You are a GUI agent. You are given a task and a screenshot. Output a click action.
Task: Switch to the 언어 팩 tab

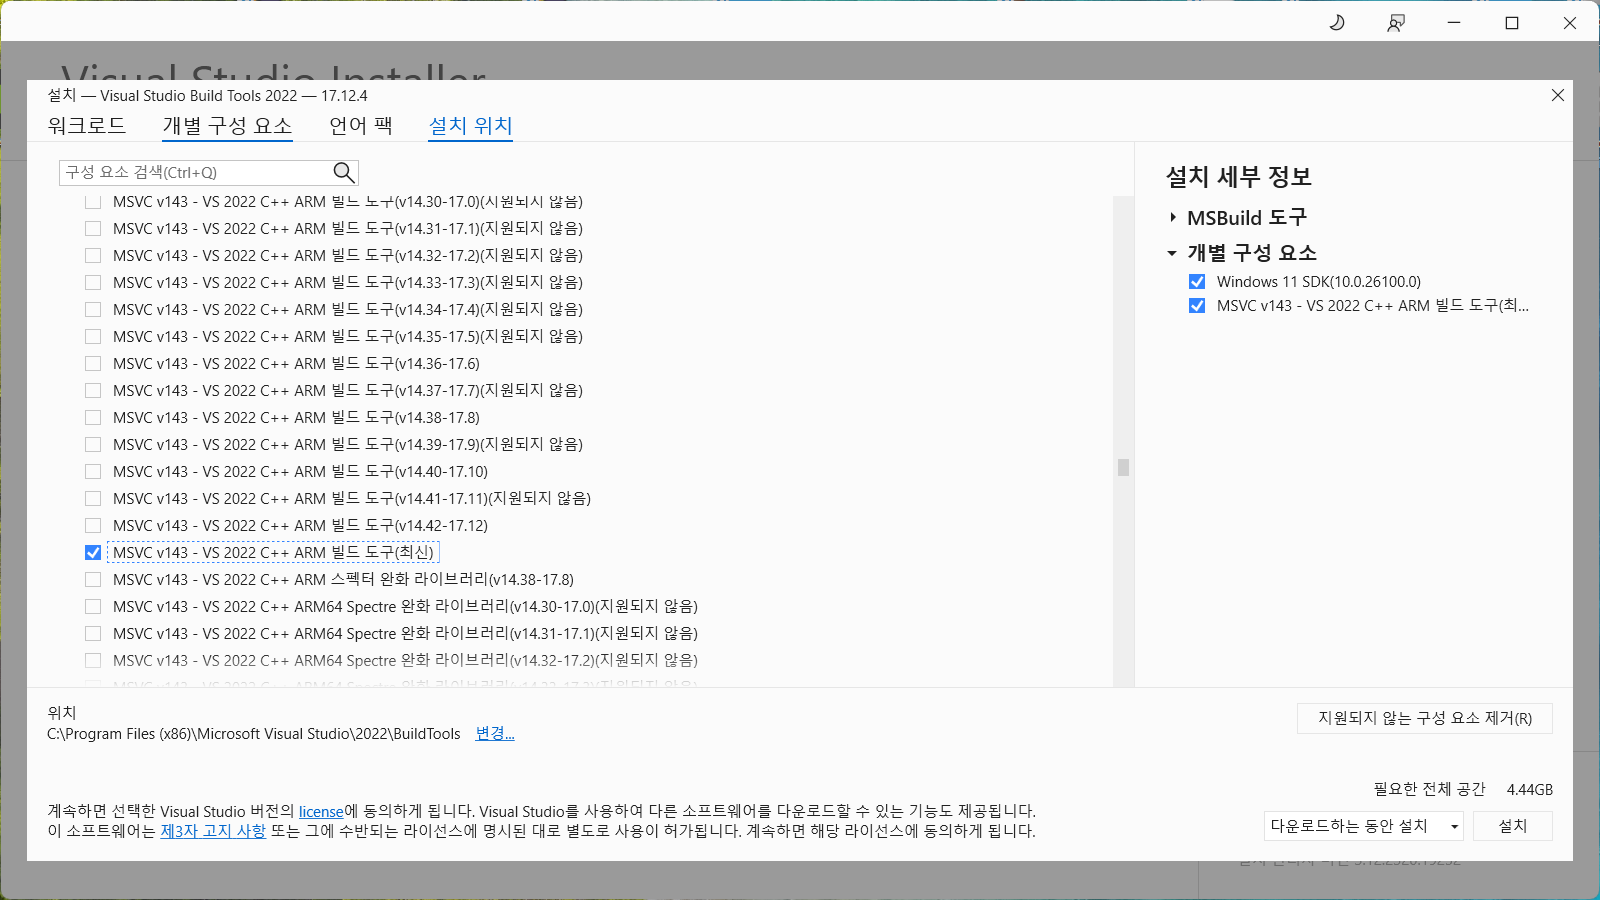pos(361,126)
